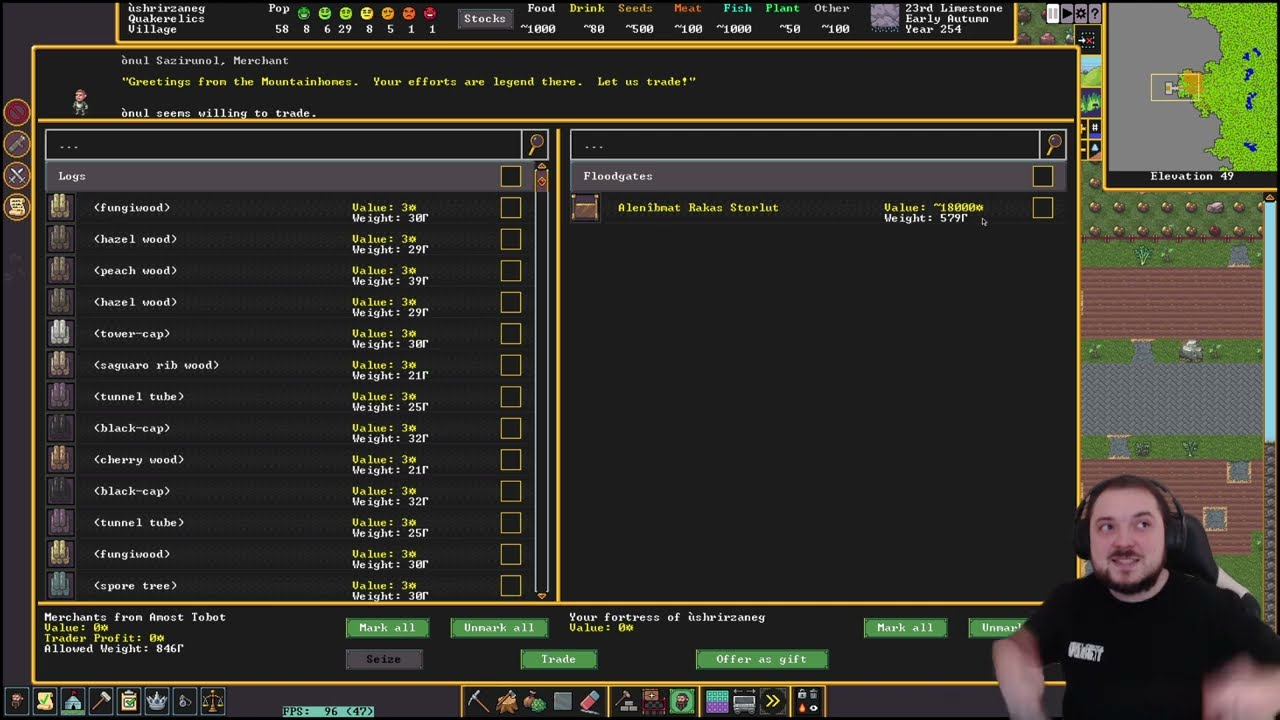Click Unmark all for merchant goods
The width and height of the screenshot is (1280, 720).
499,628
